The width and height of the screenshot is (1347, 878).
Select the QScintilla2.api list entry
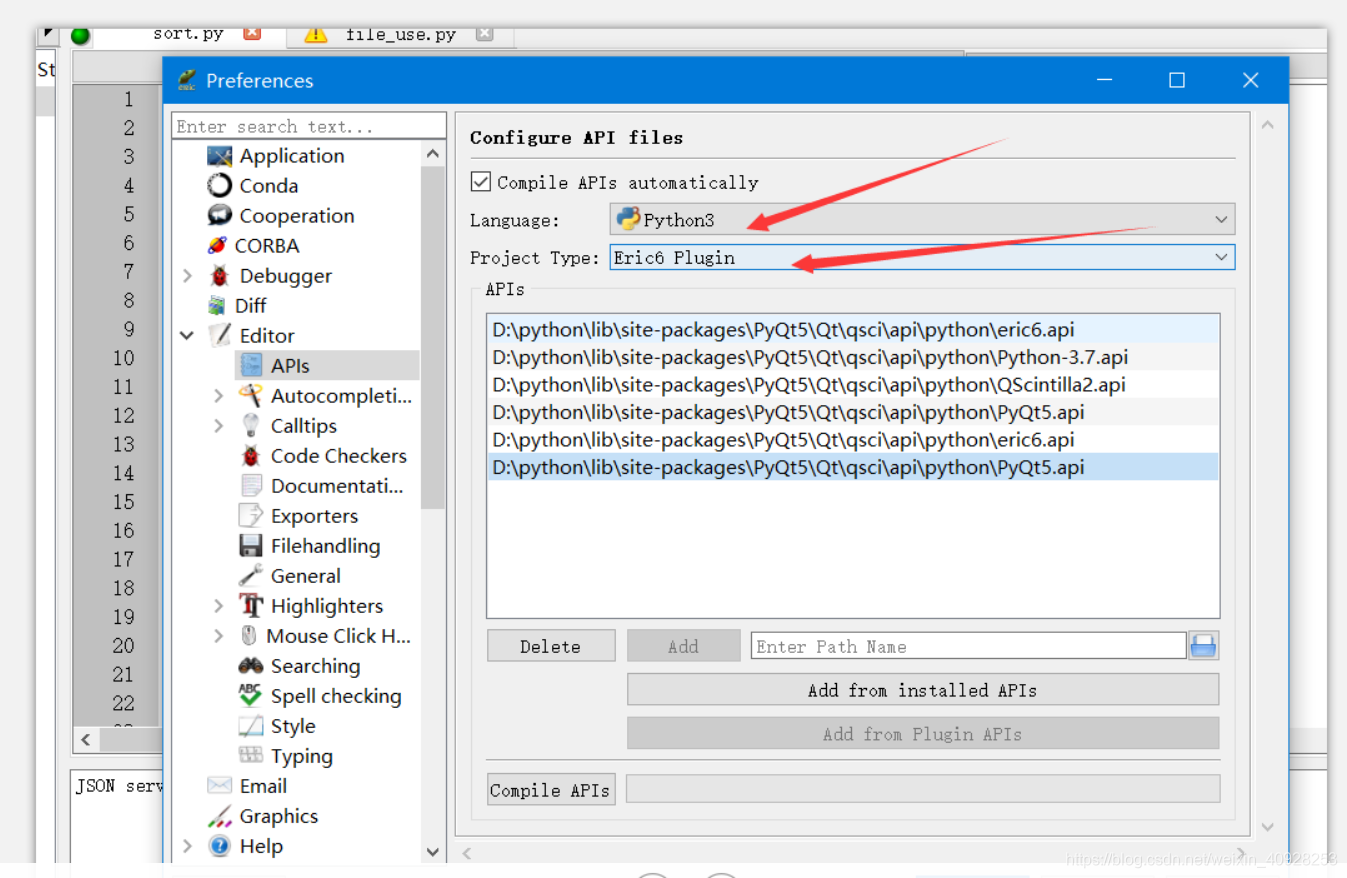[853, 385]
